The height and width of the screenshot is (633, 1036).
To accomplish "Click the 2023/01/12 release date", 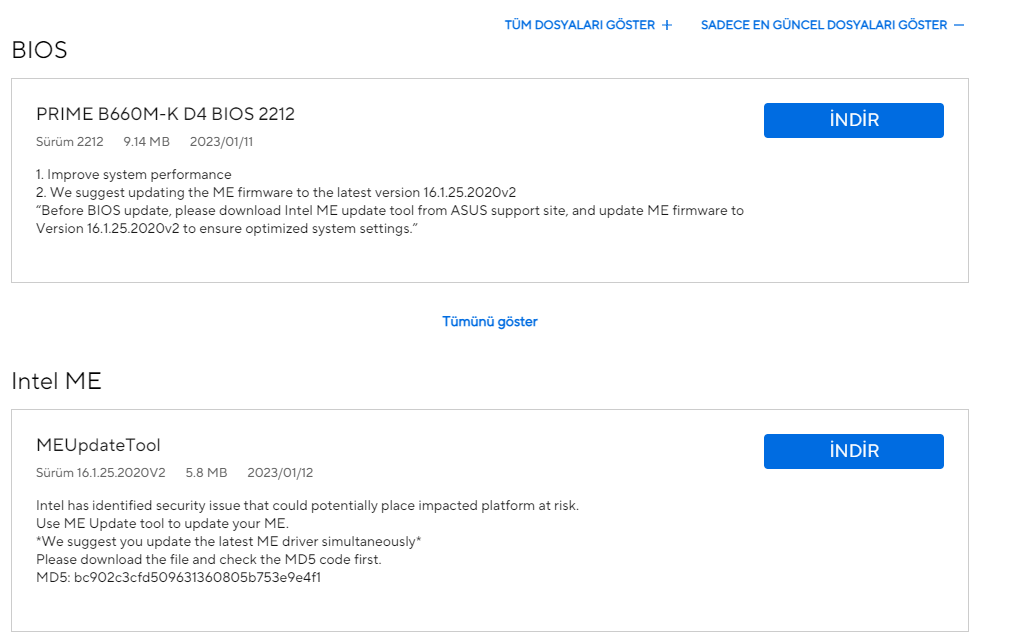I will [x=280, y=473].
